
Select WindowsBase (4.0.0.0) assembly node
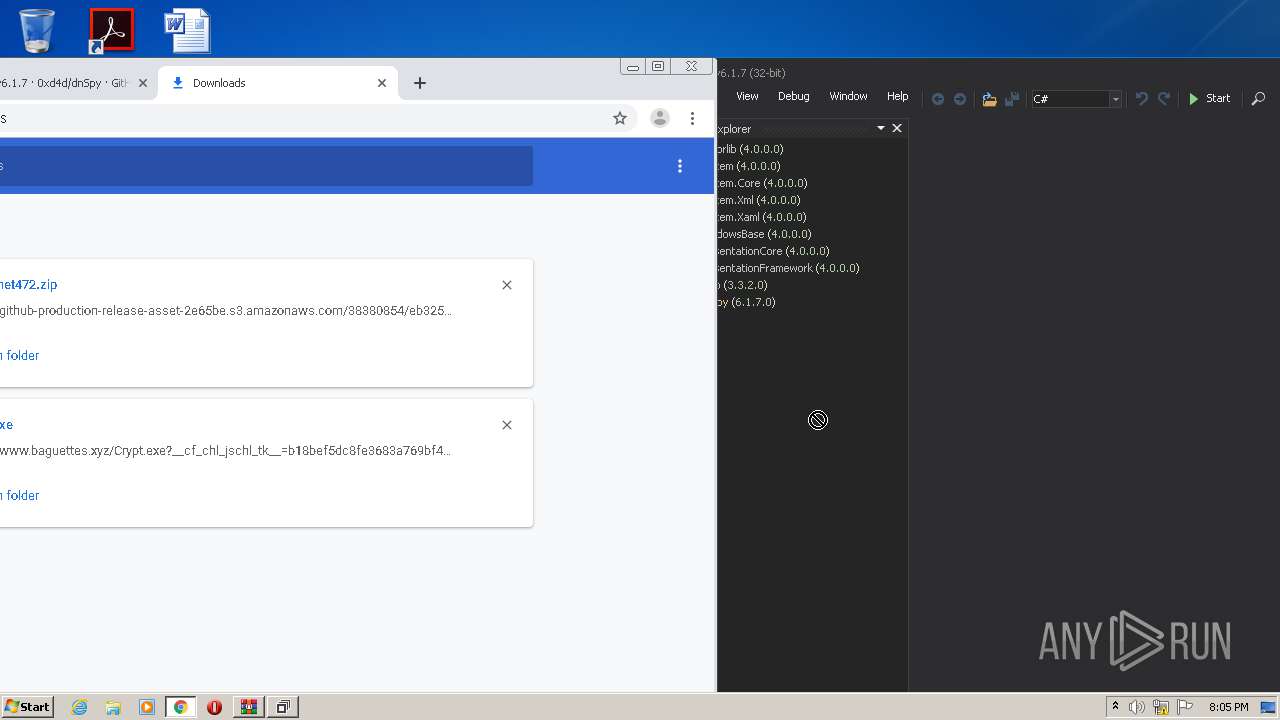(x=765, y=234)
